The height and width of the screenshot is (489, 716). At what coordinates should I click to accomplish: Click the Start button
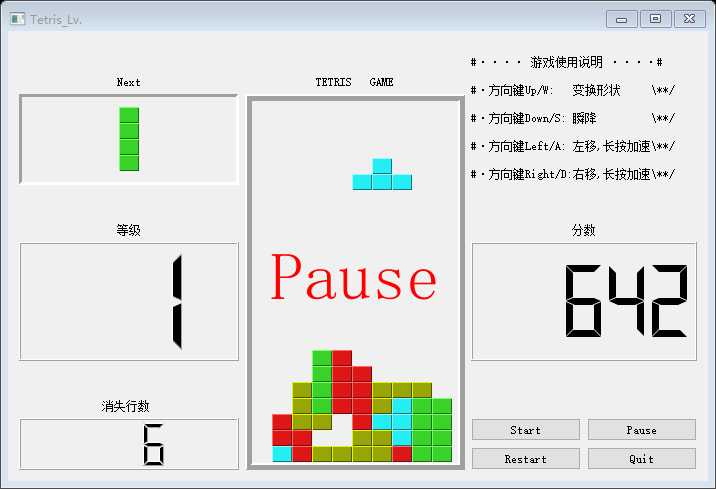coord(526,430)
